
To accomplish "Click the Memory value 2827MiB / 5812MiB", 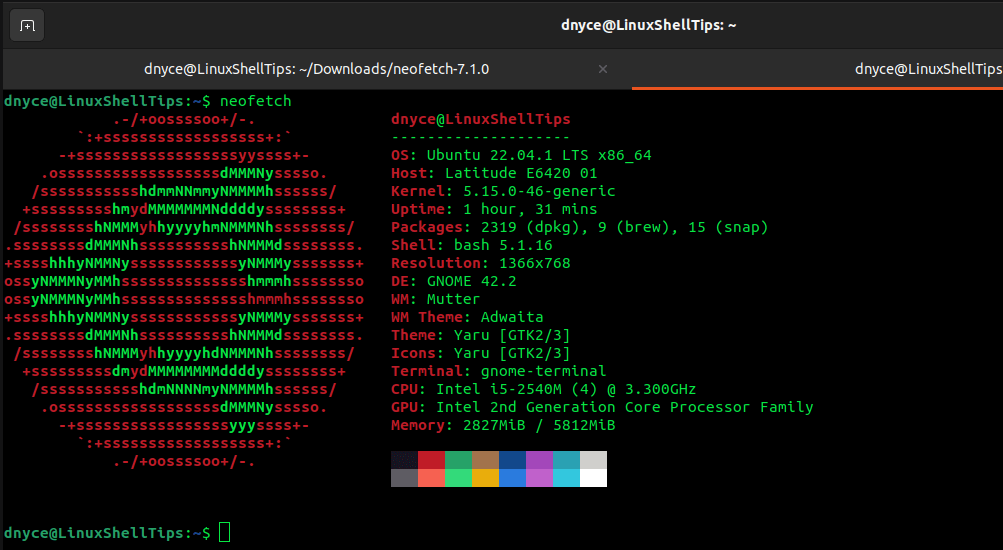I will click(x=539, y=425).
